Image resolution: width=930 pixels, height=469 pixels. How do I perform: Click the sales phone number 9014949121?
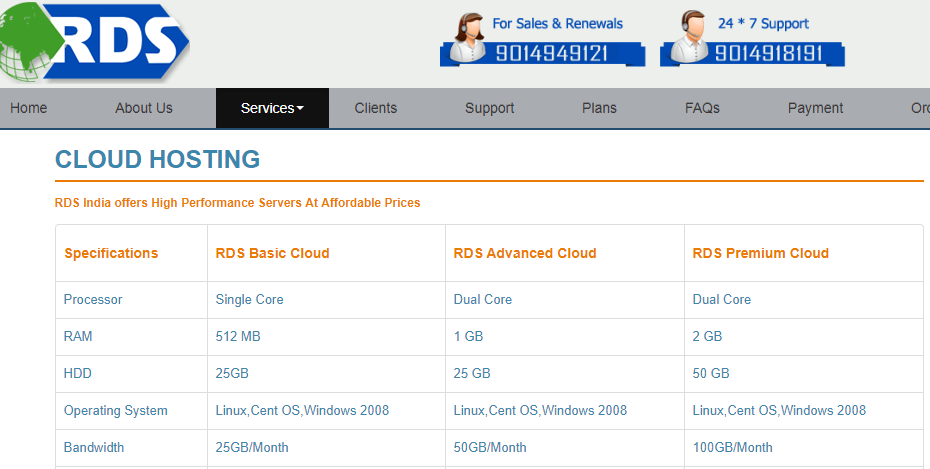pos(552,53)
